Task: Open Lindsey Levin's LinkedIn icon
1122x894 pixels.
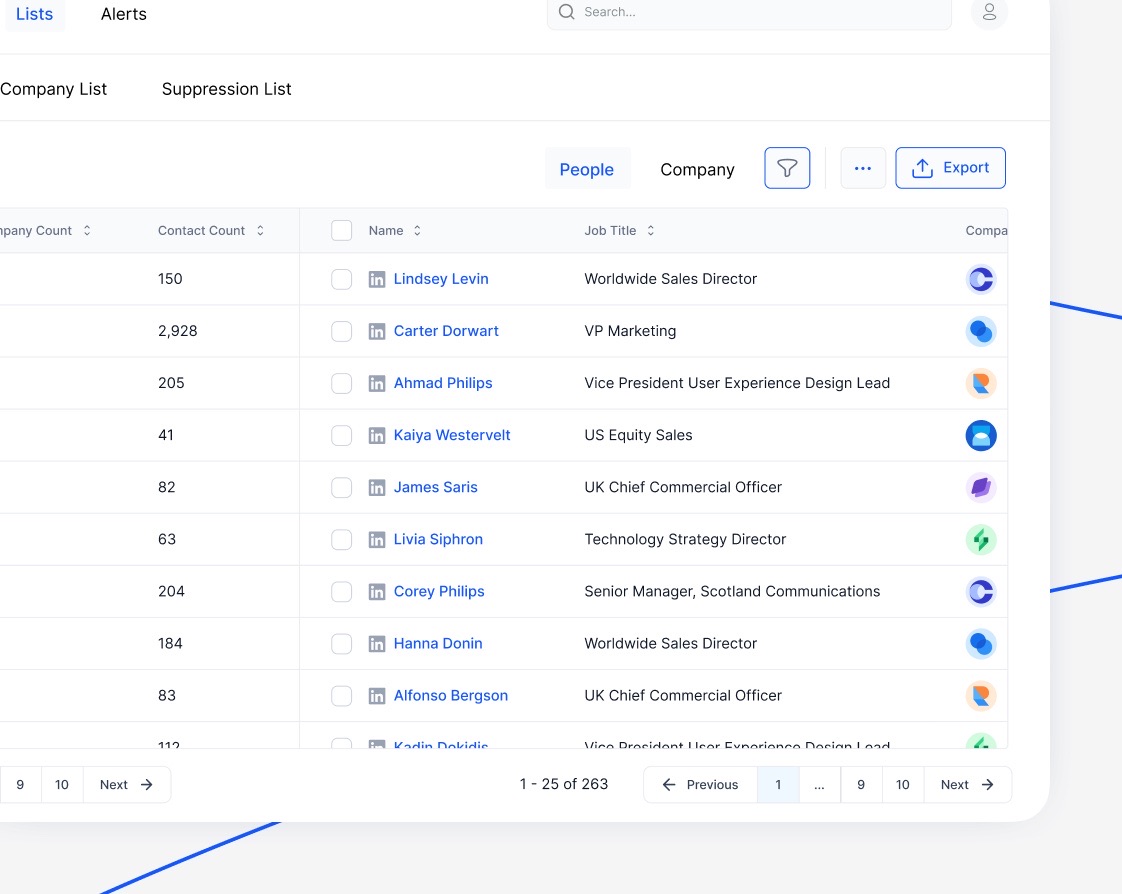Action: point(376,279)
